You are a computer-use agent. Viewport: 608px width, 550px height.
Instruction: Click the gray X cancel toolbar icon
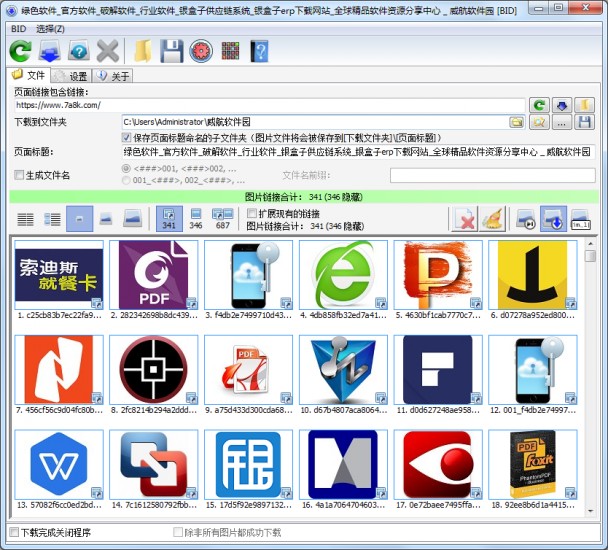[x=107, y=50]
